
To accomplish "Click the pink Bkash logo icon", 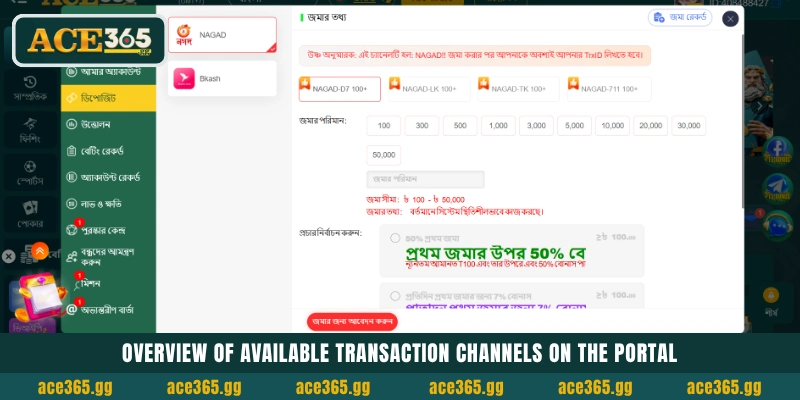I will (184, 79).
